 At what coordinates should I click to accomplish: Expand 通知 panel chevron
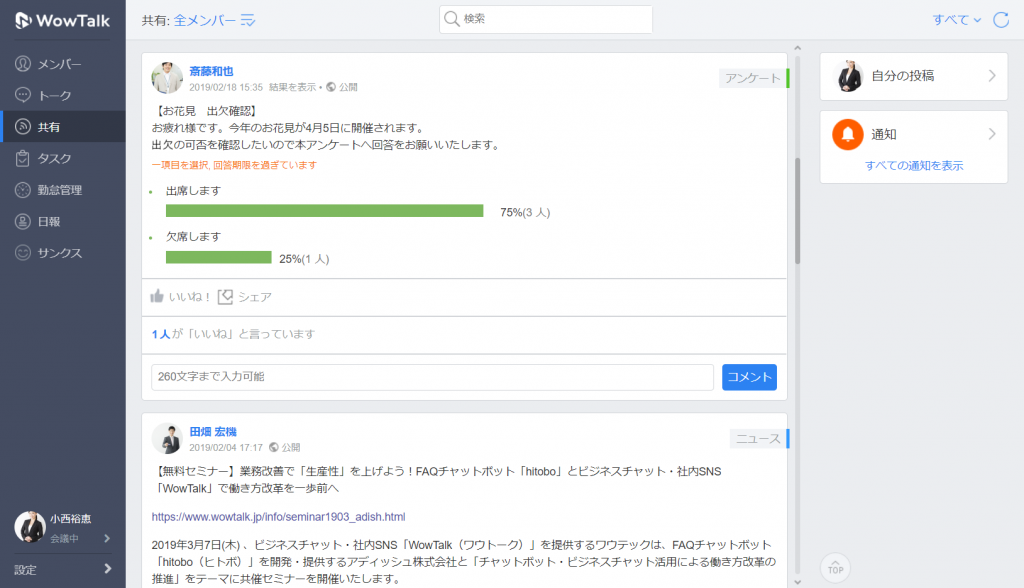click(x=992, y=134)
